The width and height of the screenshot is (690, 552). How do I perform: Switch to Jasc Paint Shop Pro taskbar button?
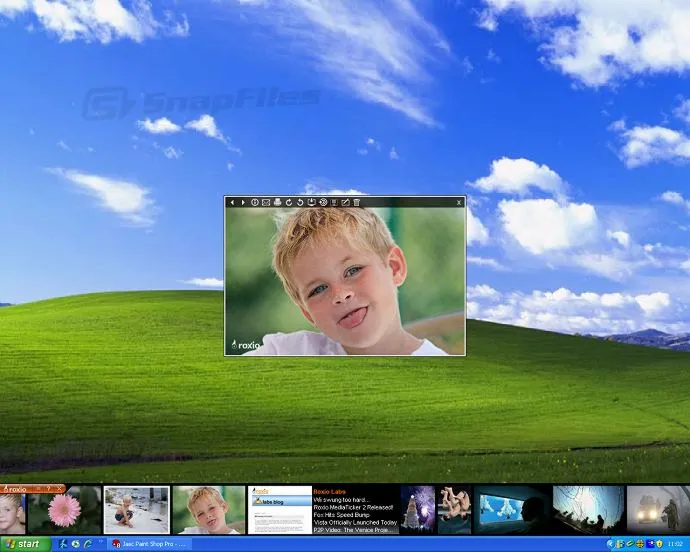pos(150,544)
